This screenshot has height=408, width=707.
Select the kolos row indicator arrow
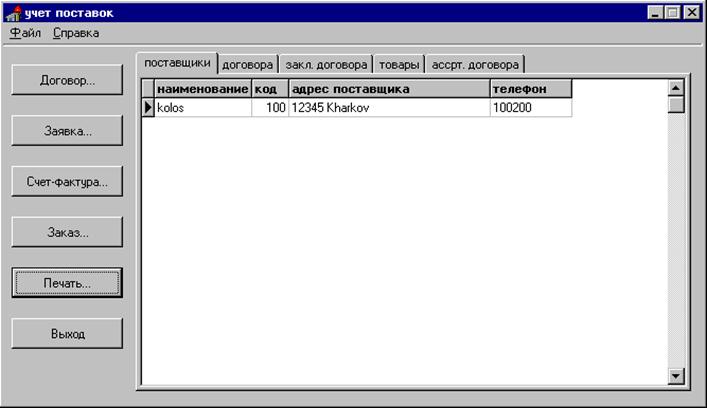coord(149,107)
